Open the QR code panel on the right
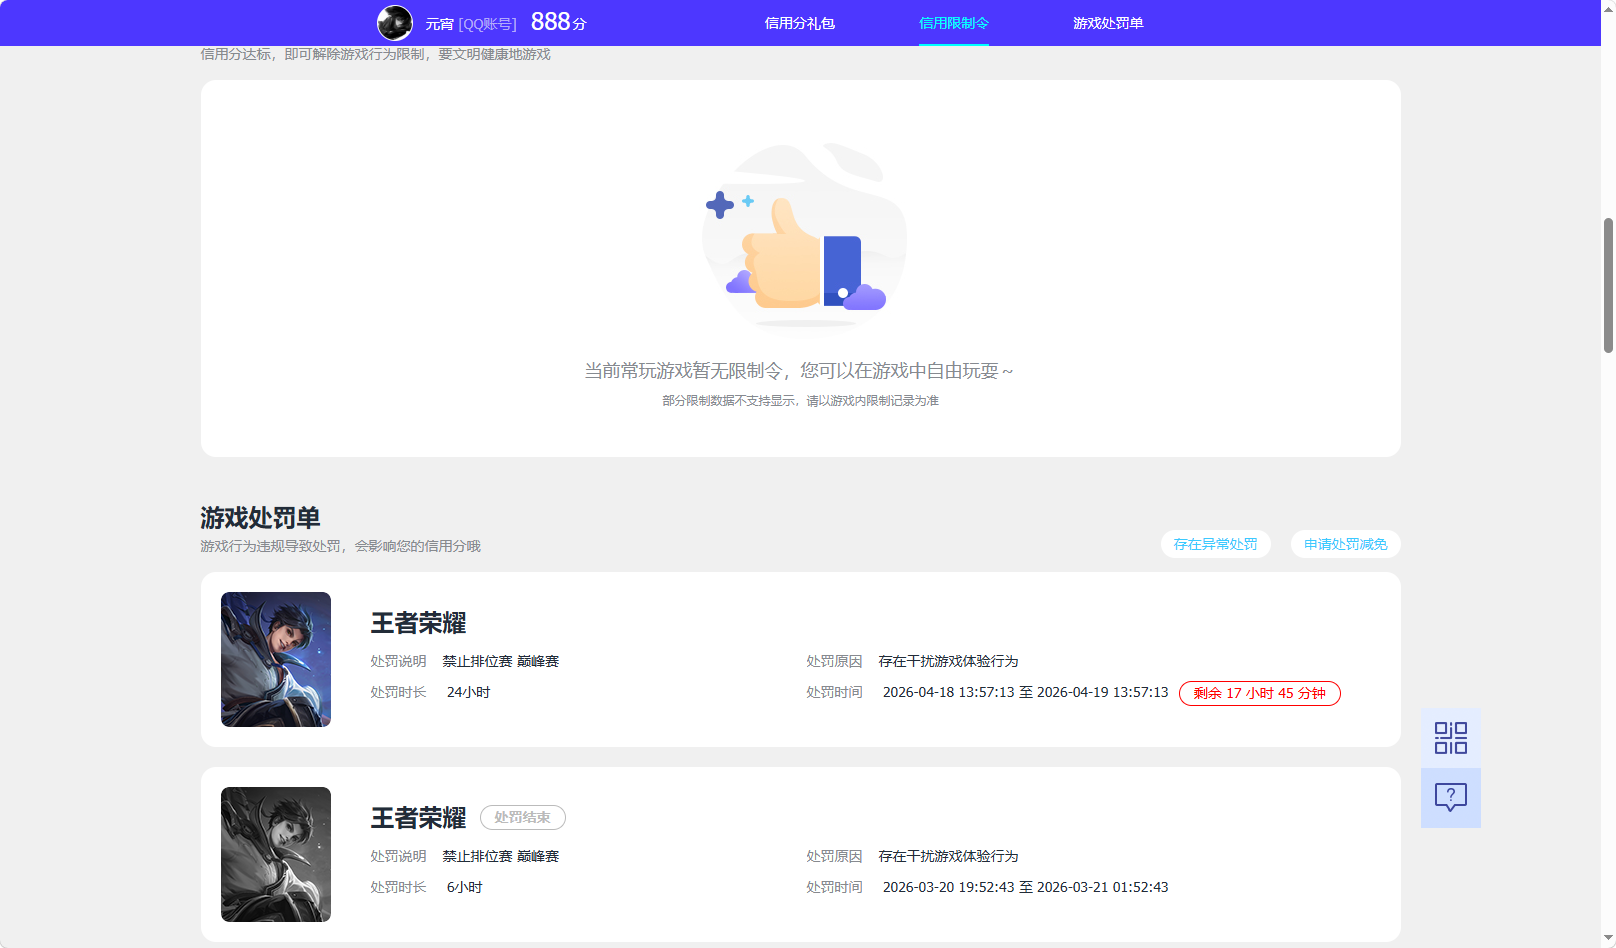Viewport: 1616px width, 948px height. pyautogui.click(x=1450, y=737)
